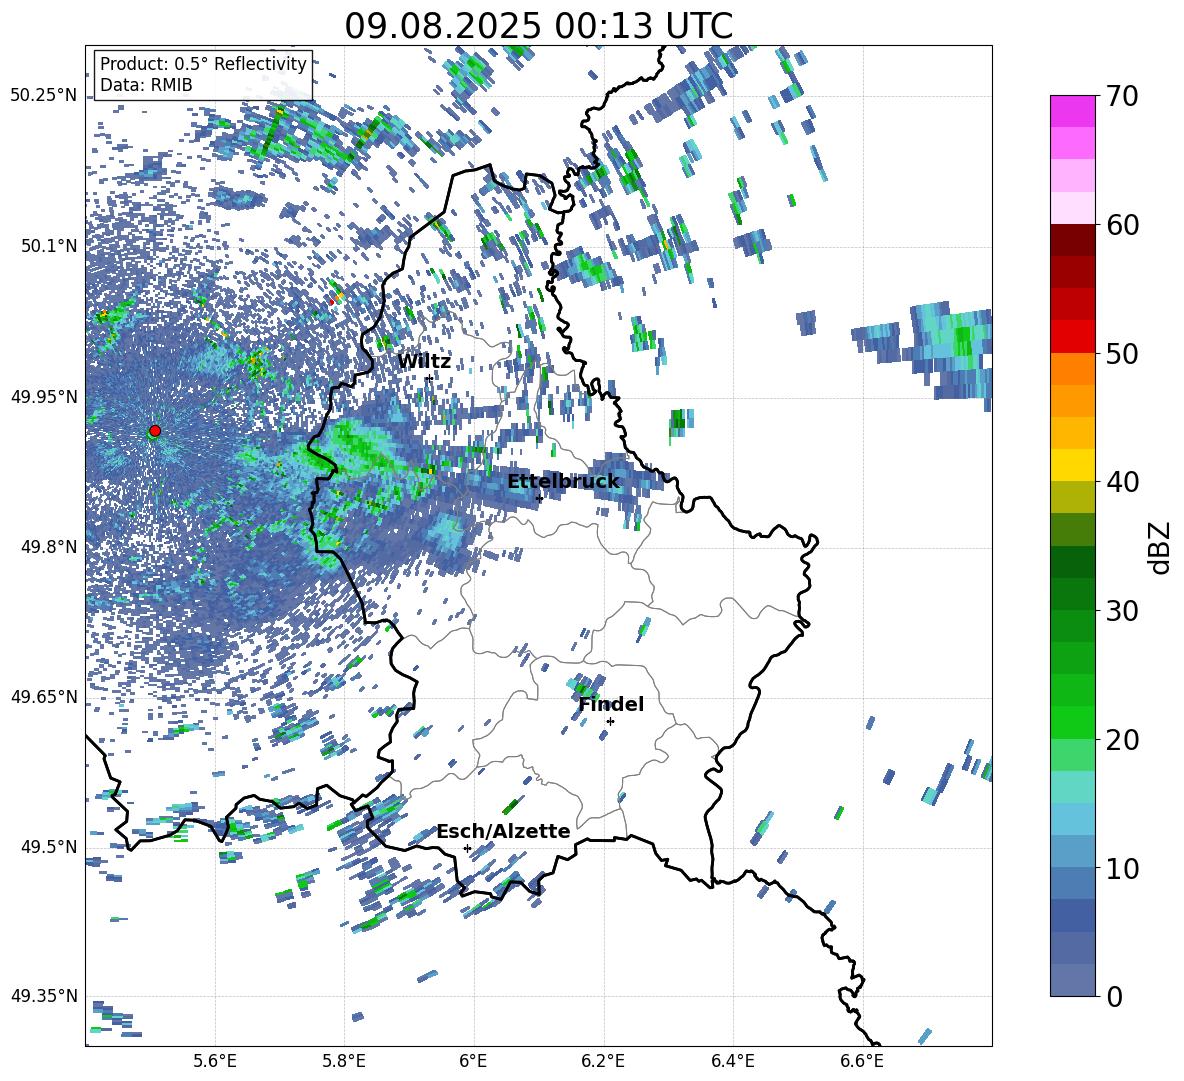Click the 50.1°N latitude label
1184x1081 pixels.
pos(49,246)
